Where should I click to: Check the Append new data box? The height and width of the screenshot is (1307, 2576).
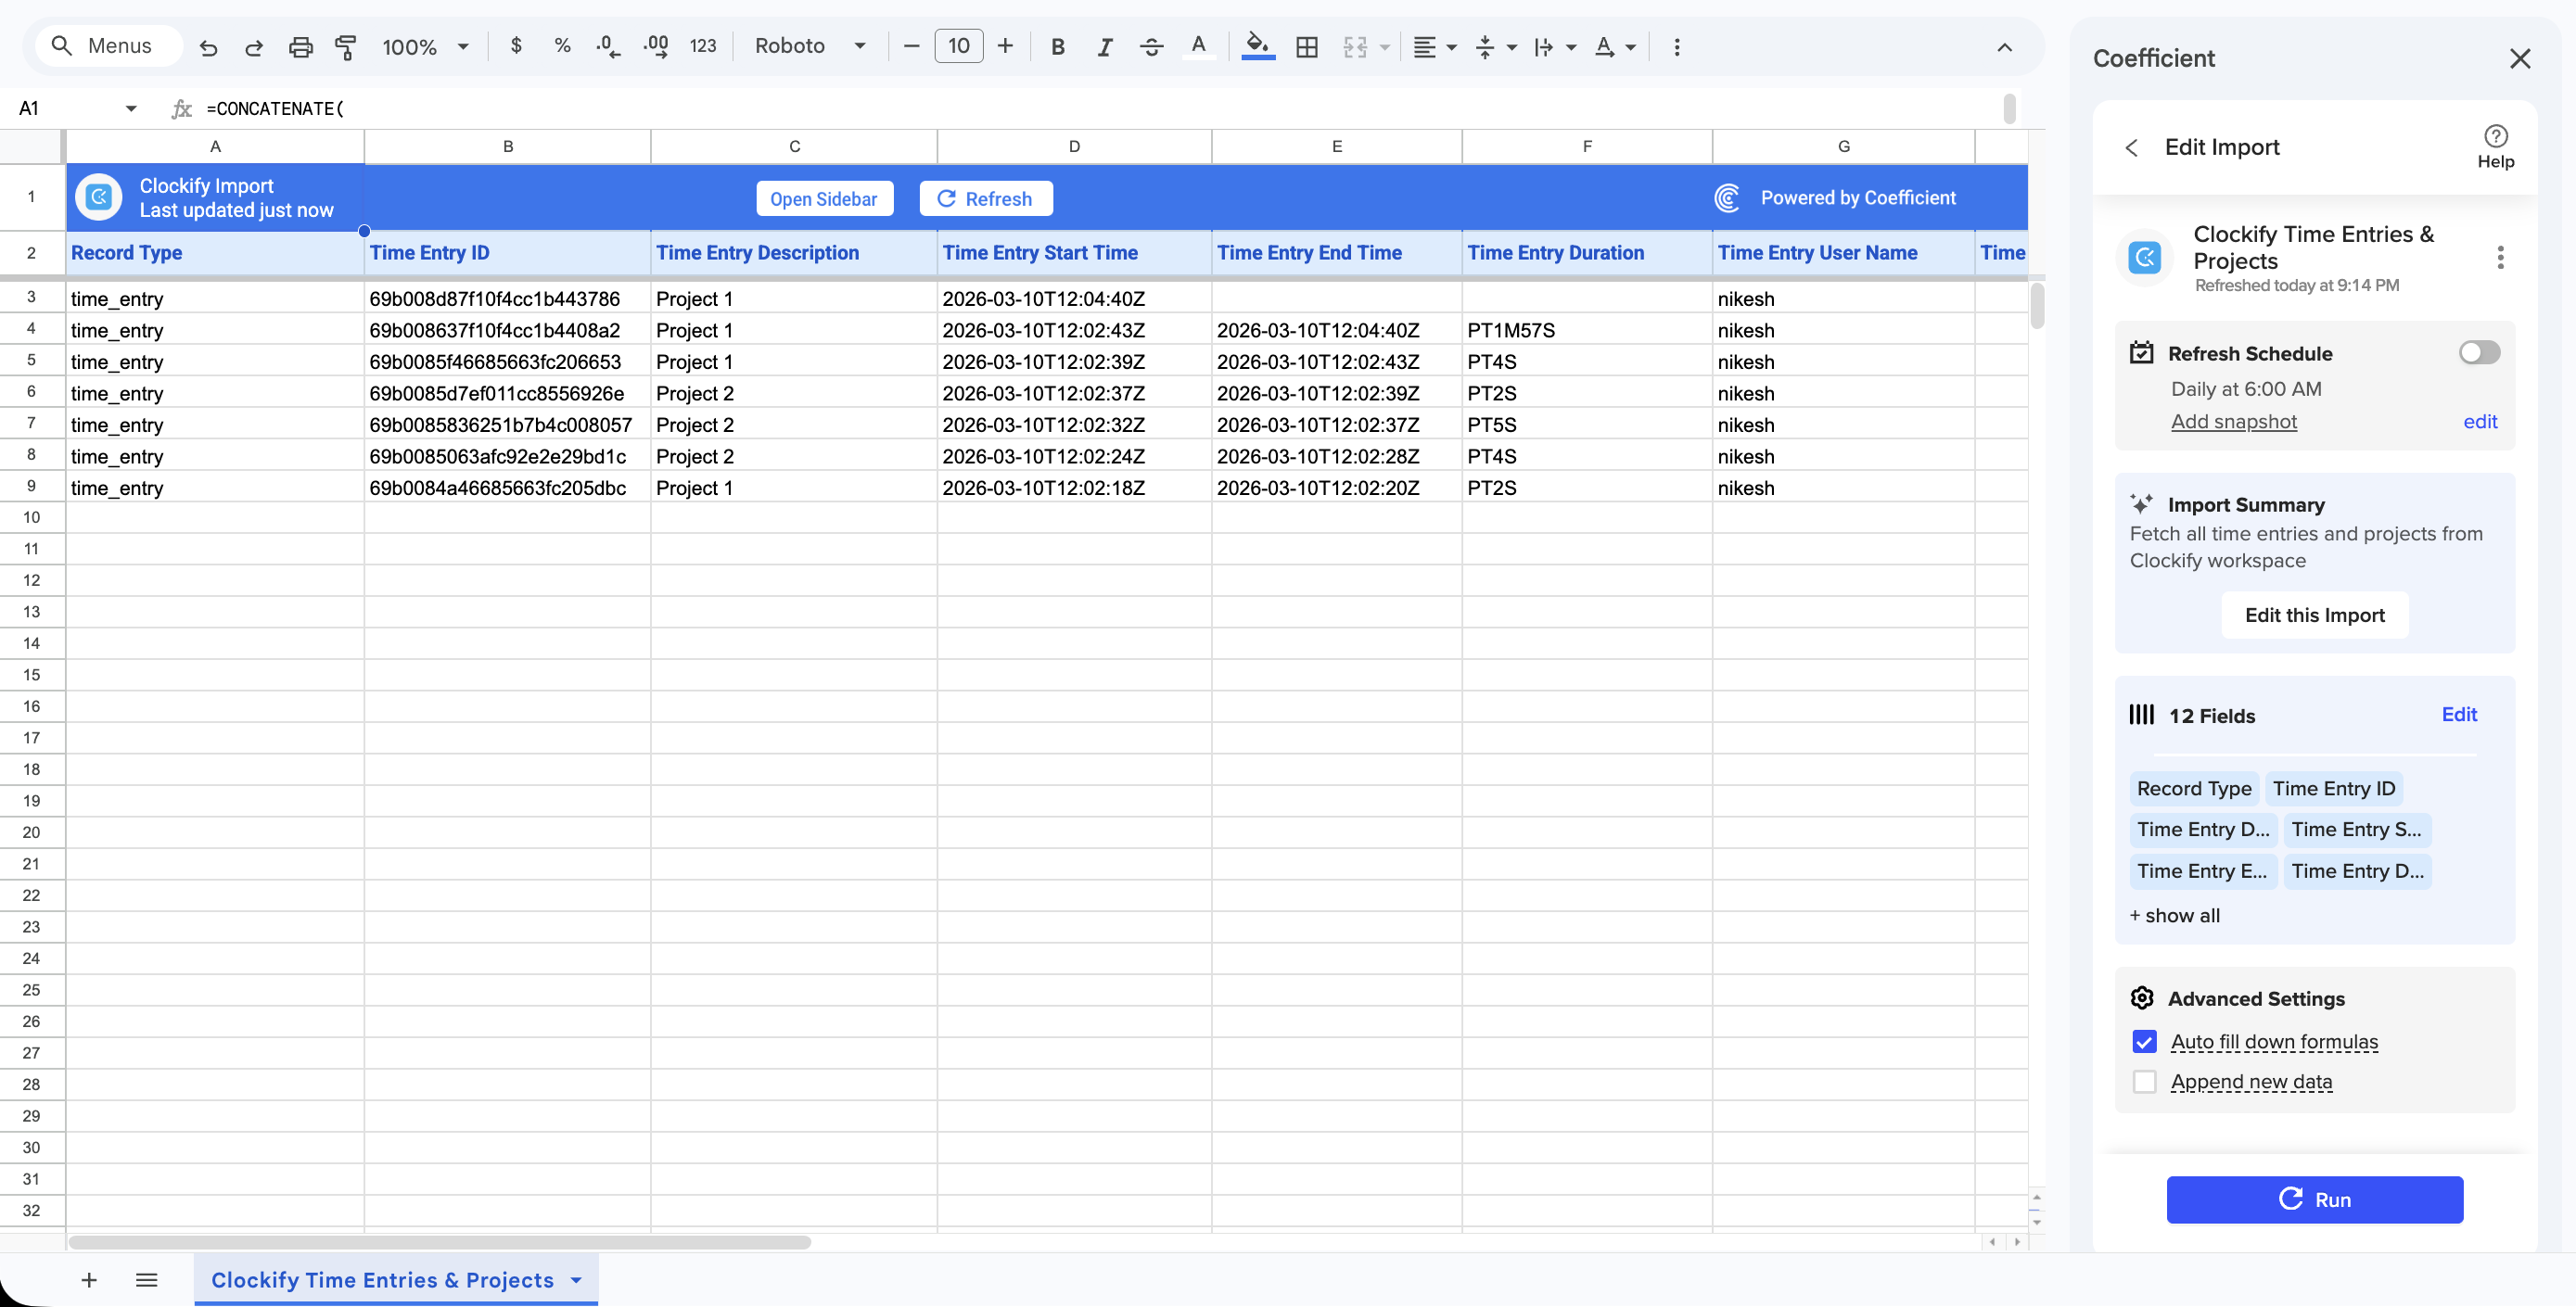pyautogui.click(x=2144, y=1082)
